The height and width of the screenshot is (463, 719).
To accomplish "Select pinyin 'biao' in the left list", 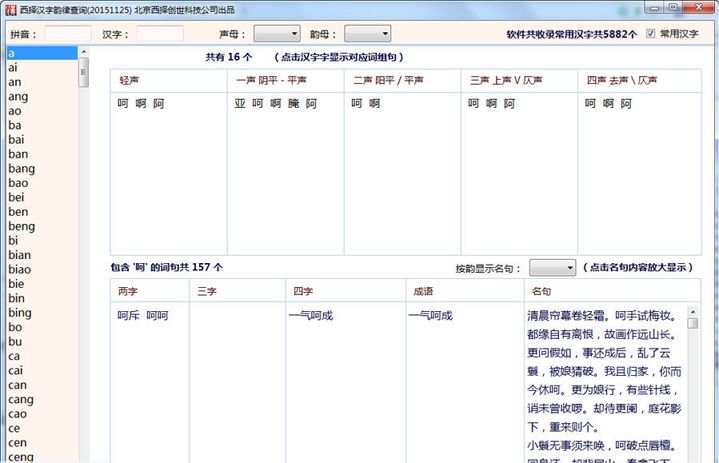I will 19,270.
